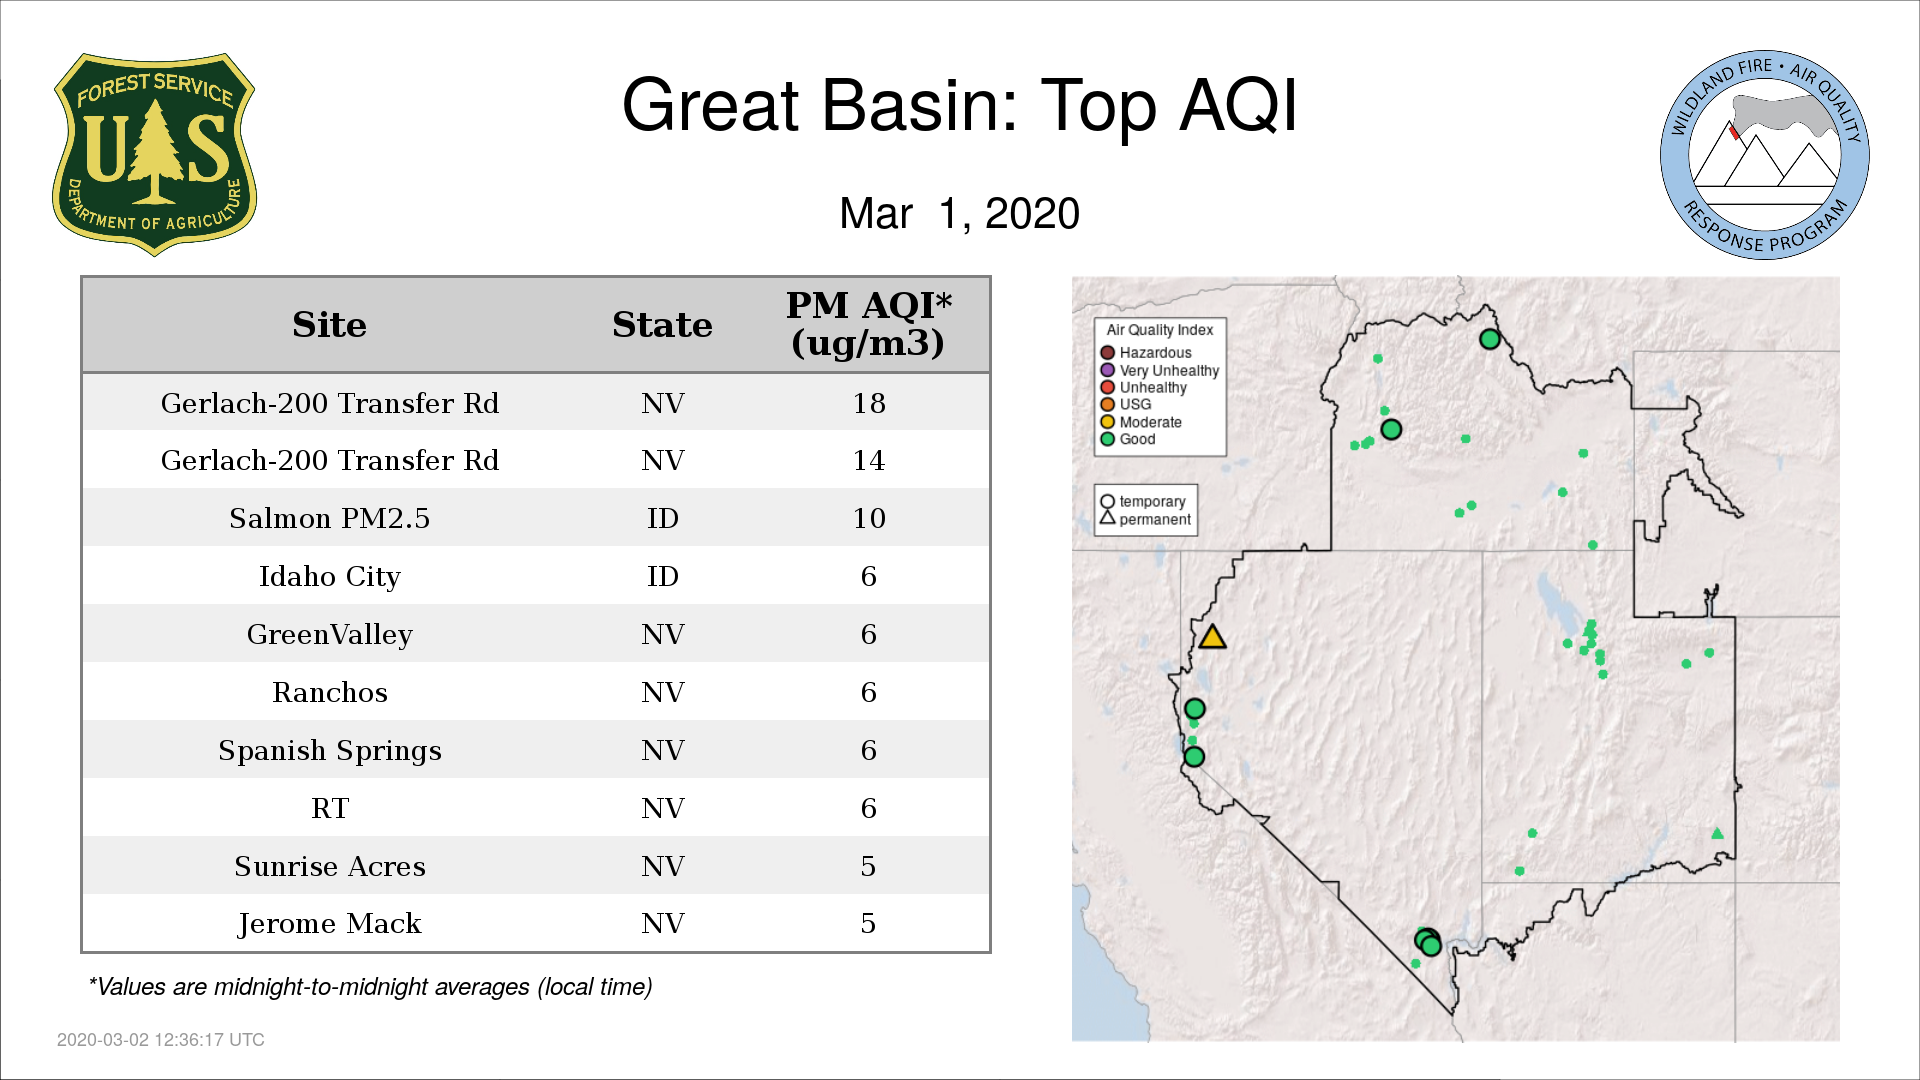Click the Ranchos site name
Viewport: 1920px width, 1080px height.
click(x=329, y=692)
